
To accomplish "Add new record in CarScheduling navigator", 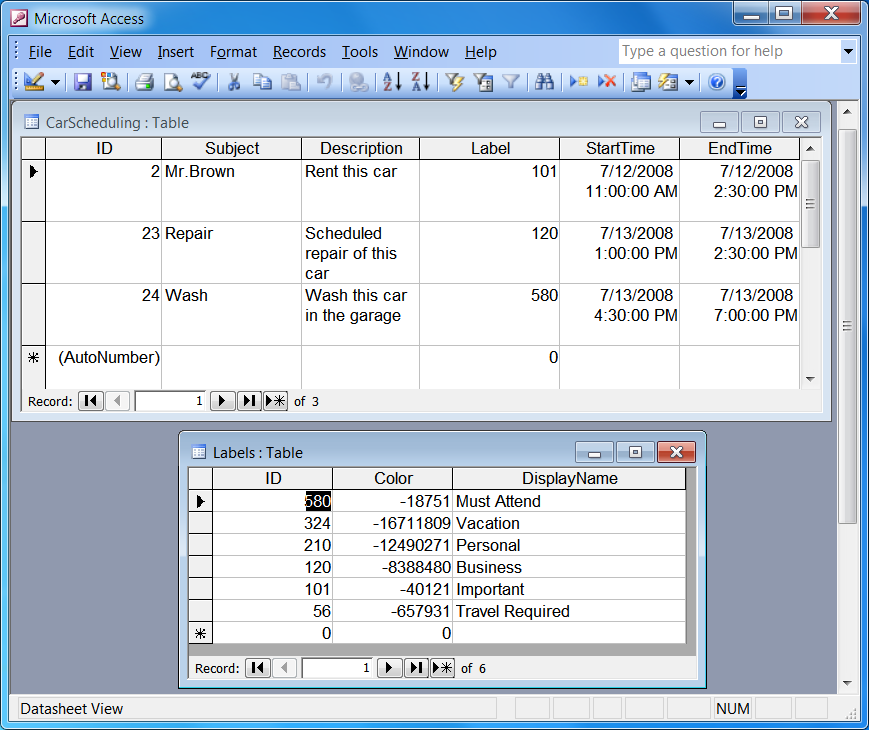I will click(x=275, y=401).
